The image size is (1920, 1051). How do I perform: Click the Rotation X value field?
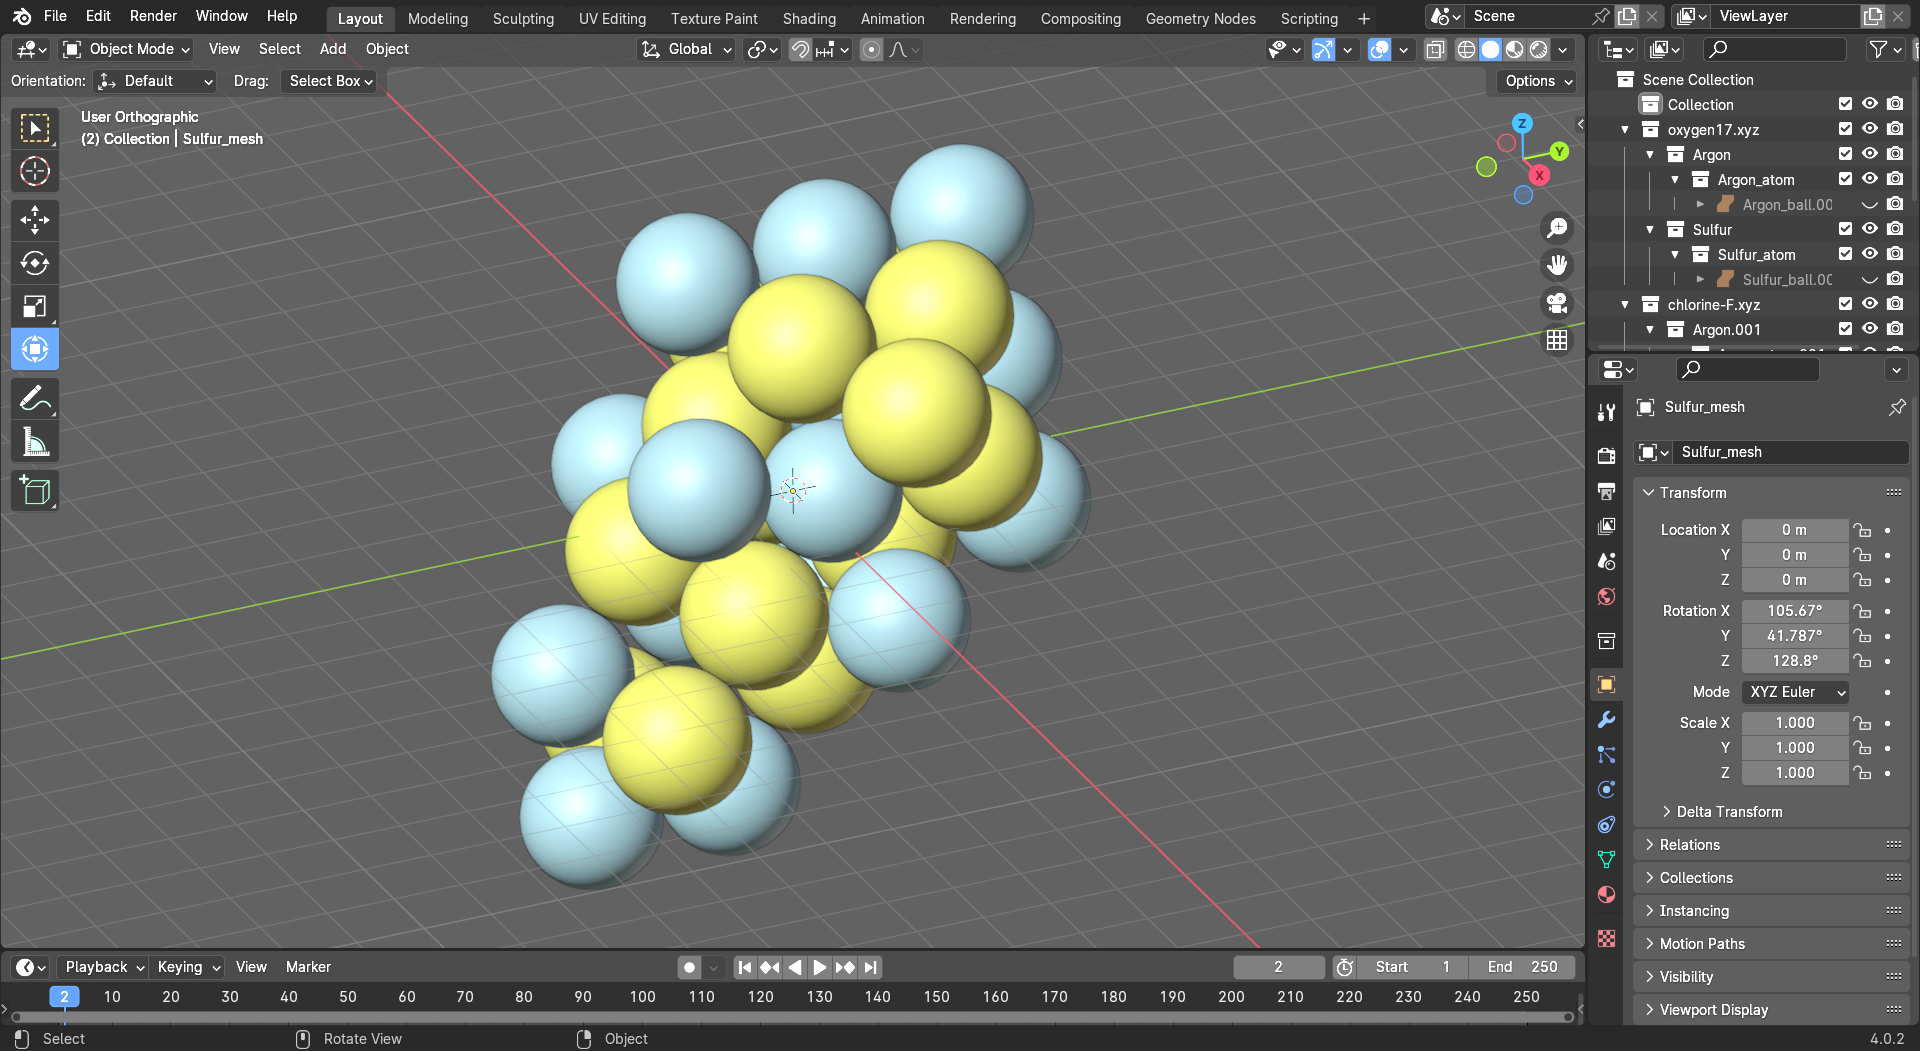(x=1794, y=611)
